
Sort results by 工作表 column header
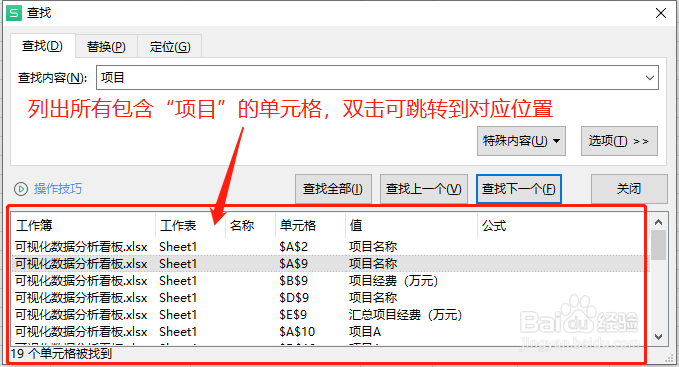tap(191, 225)
